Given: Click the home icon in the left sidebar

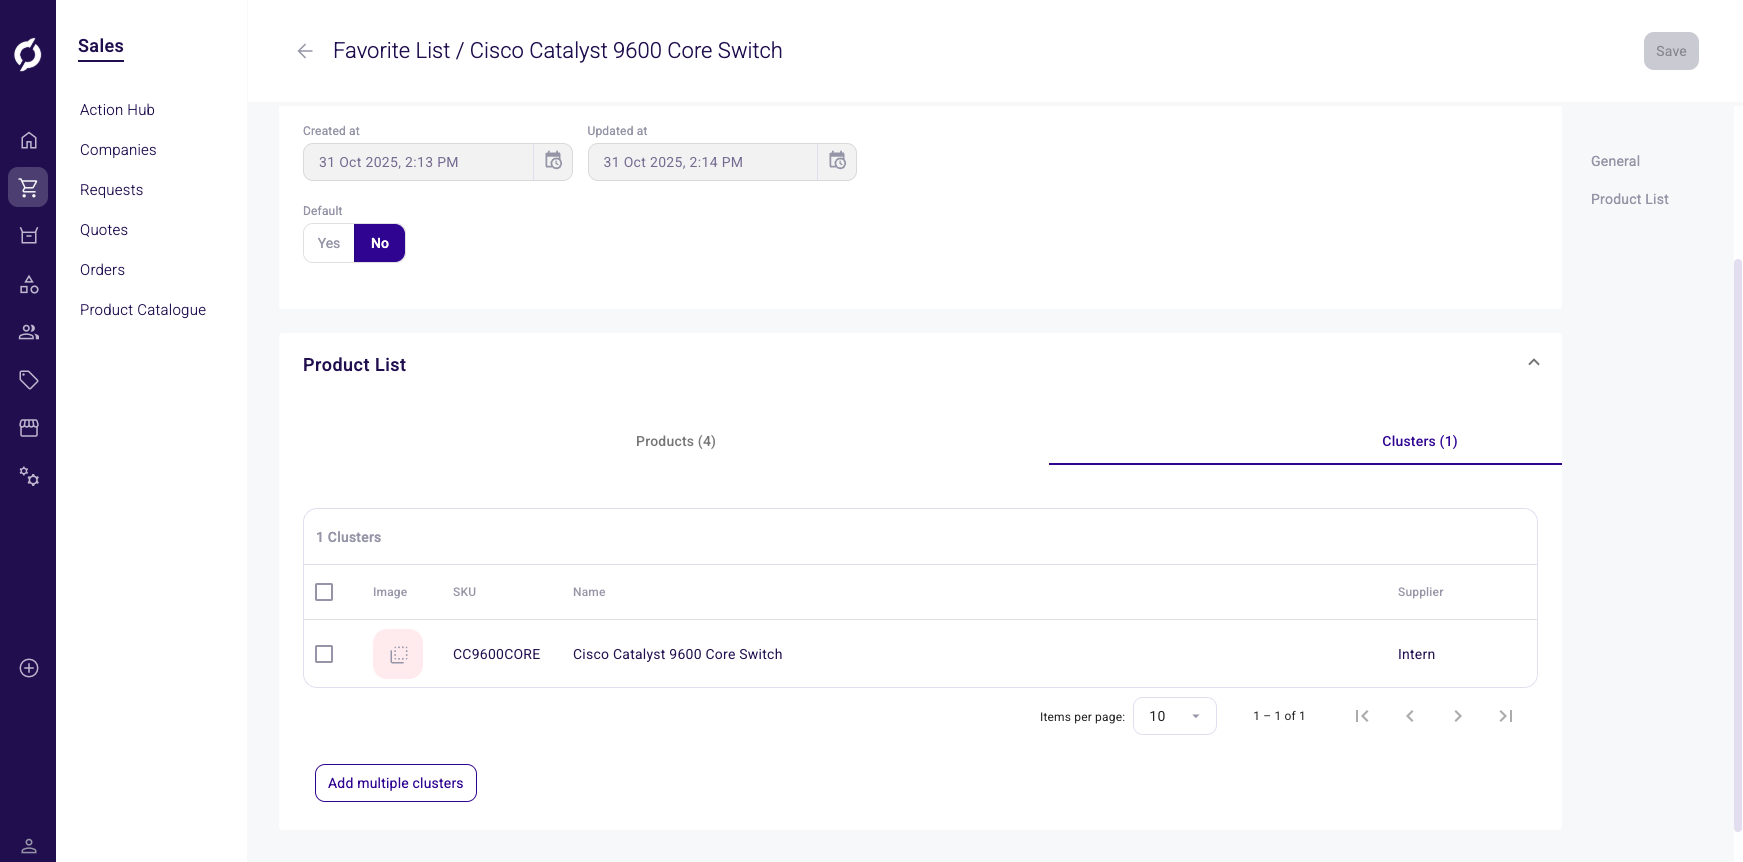Looking at the screenshot, I should (x=29, y=140).
